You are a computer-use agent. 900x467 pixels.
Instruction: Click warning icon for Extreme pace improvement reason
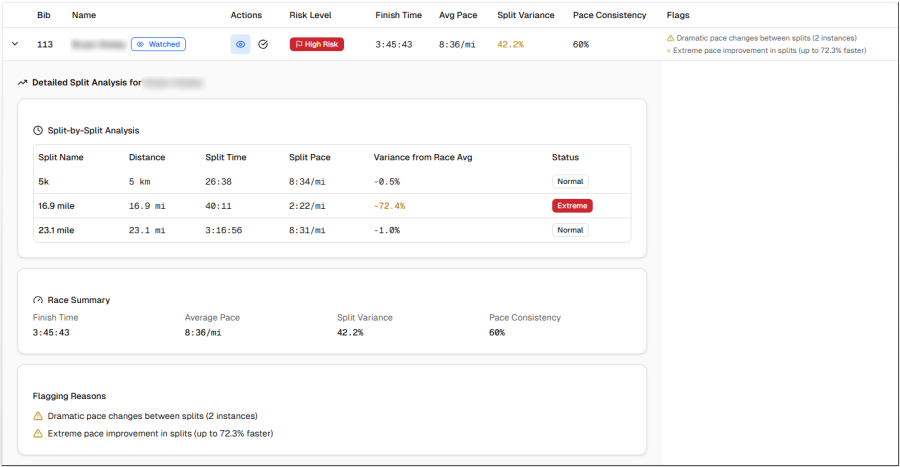[38, 434]
